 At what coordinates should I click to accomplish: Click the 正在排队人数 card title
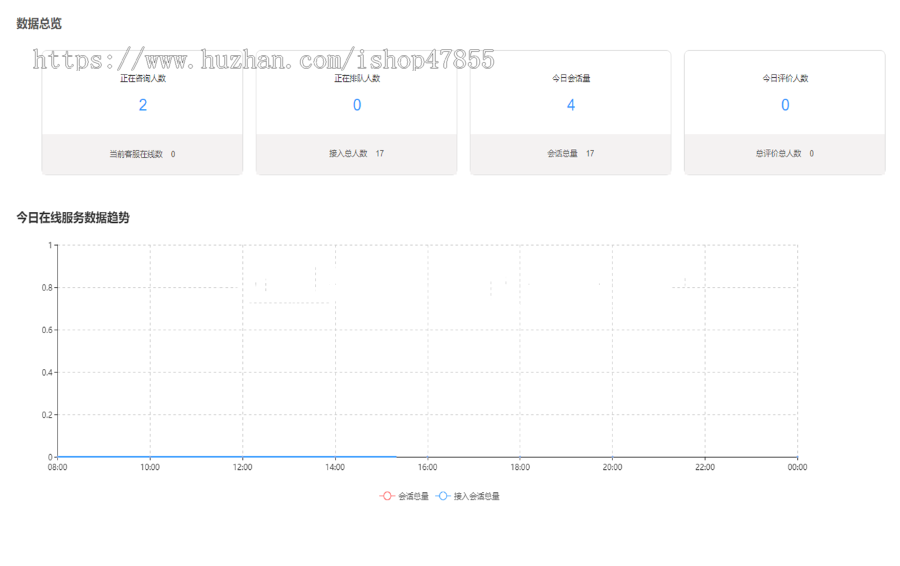357,78
